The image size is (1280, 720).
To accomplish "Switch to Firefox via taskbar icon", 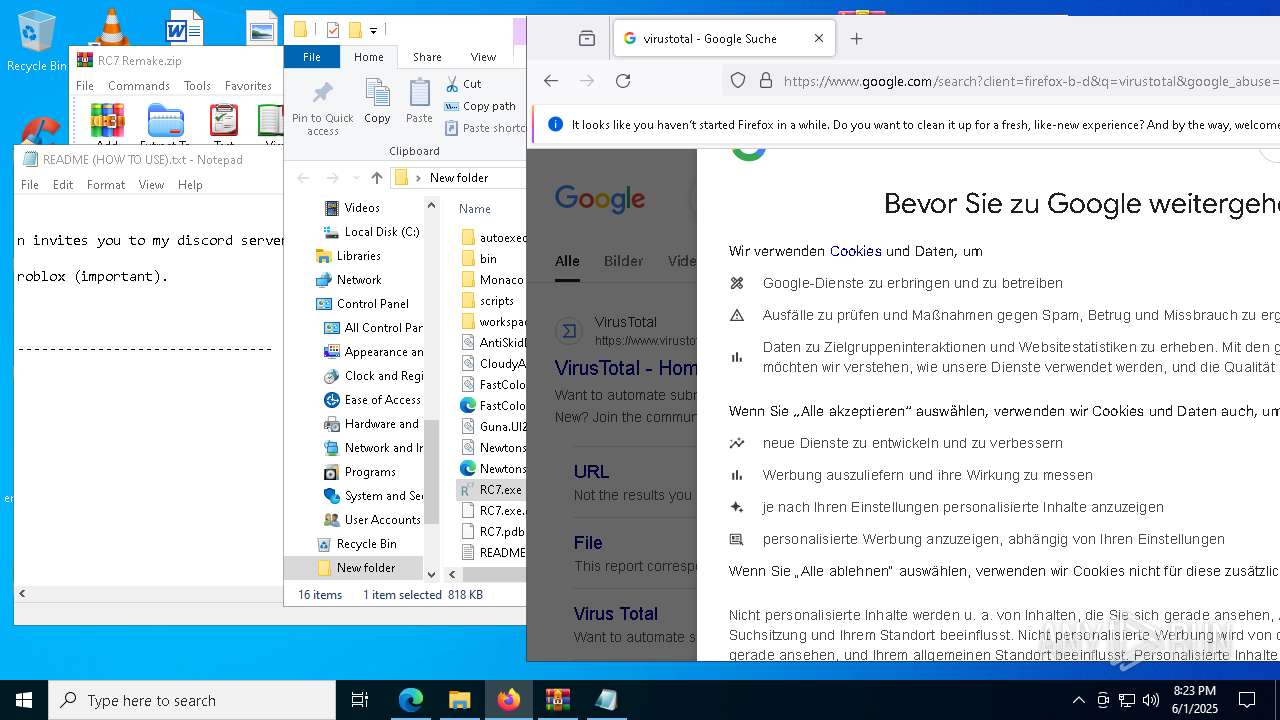I will (509, 700).
